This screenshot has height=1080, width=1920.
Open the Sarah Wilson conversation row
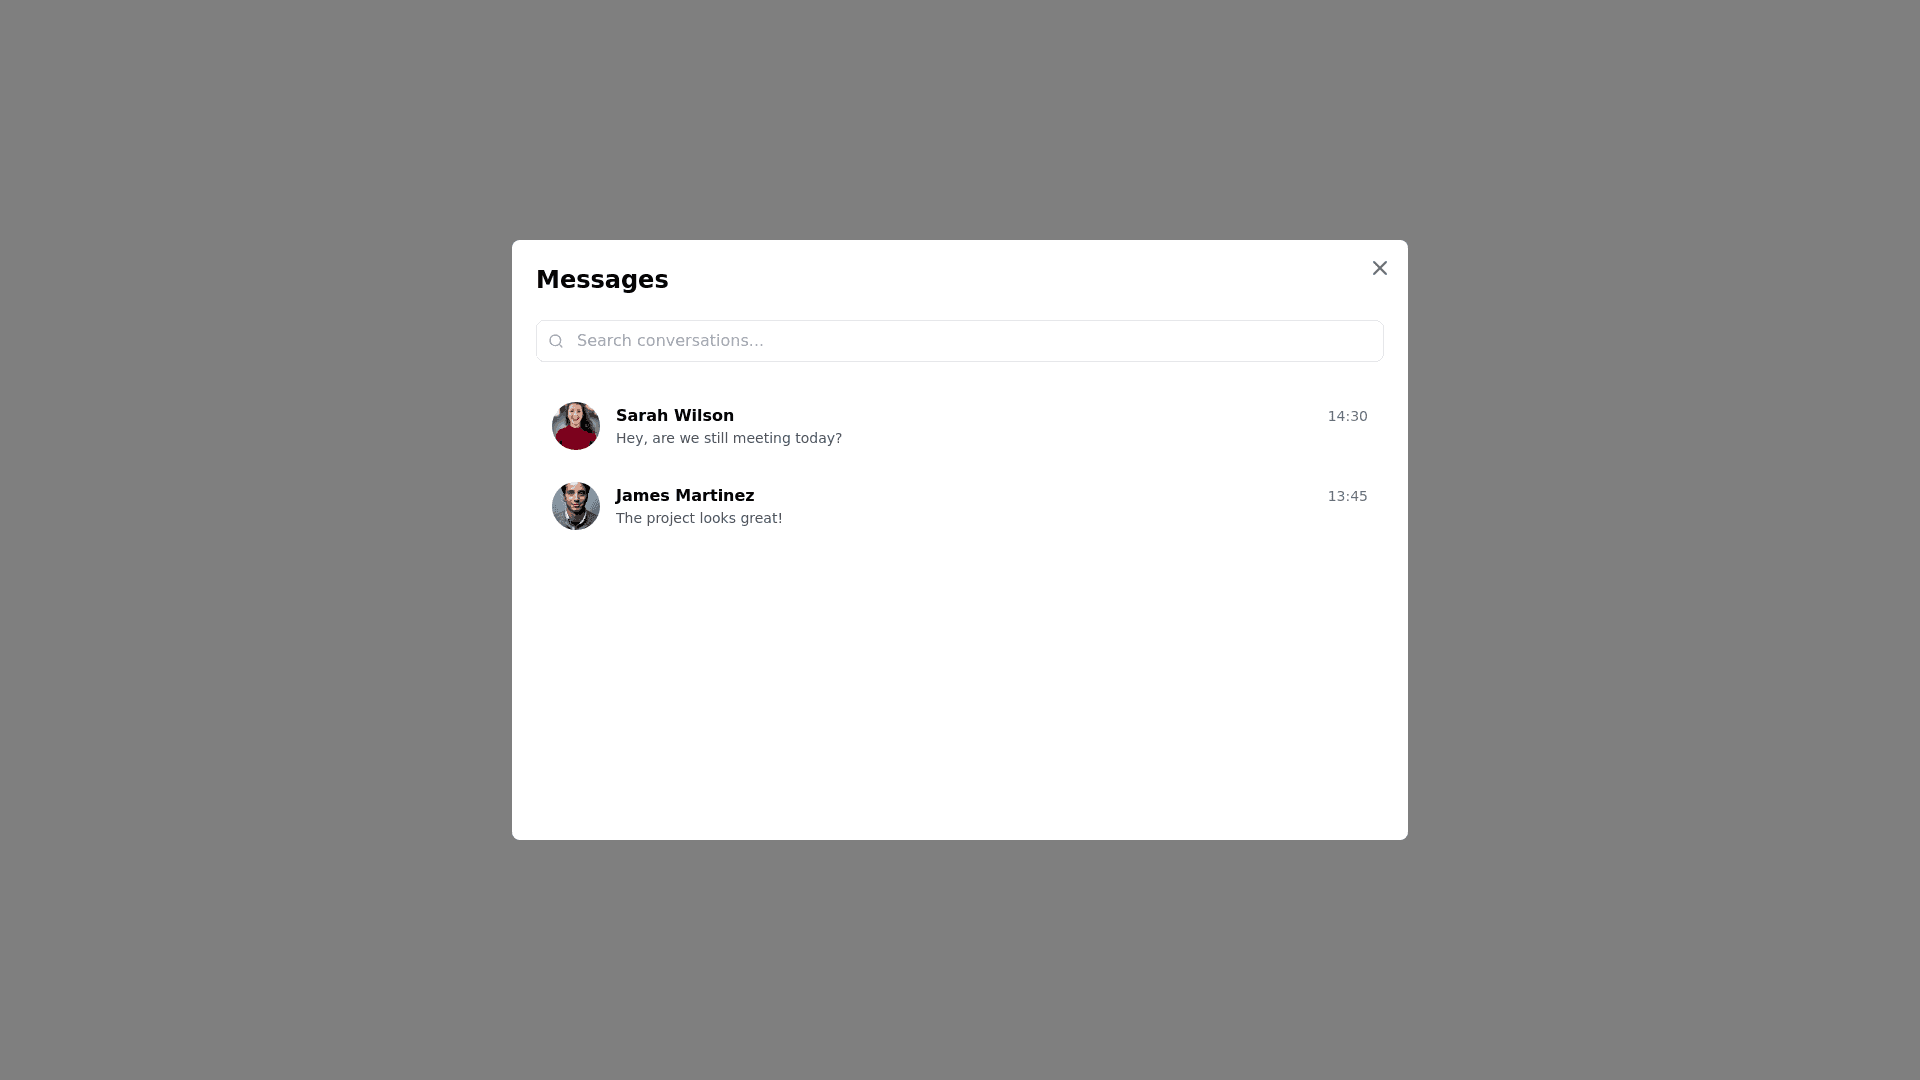click(960, 426)
